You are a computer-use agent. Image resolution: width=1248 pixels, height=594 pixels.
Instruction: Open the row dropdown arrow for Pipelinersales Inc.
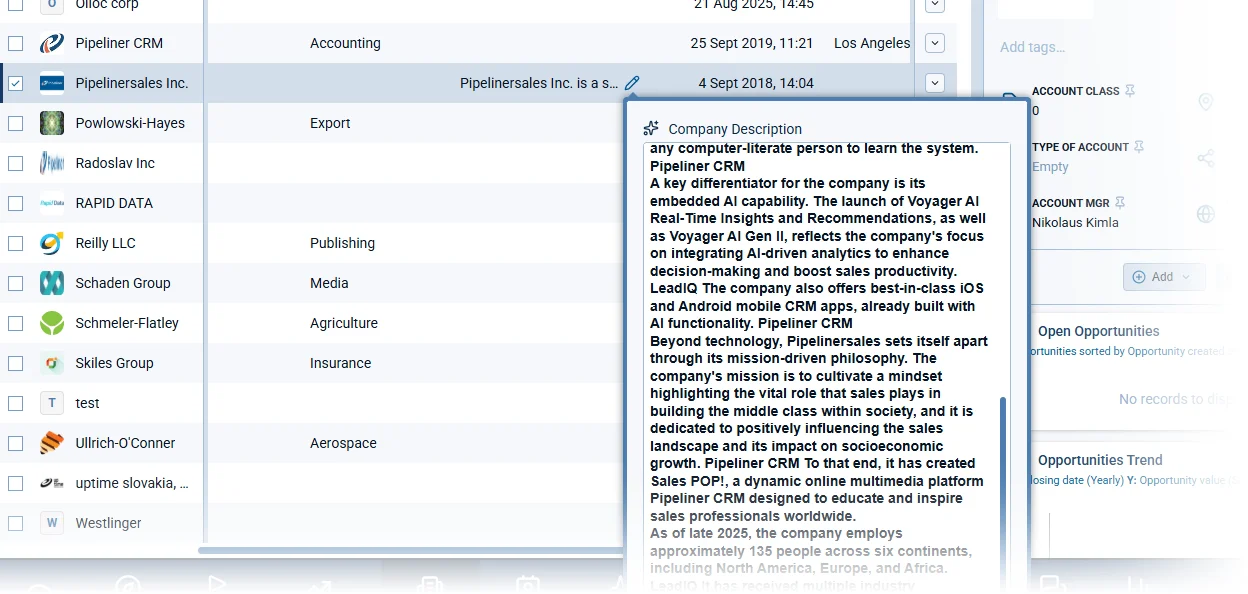click(935, 83)
